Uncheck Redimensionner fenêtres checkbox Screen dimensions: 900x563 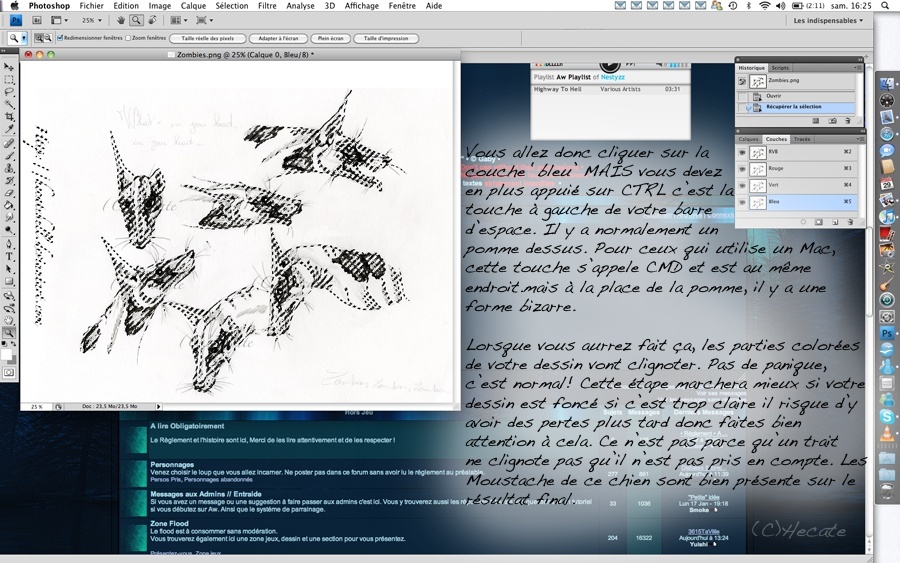tap(60, 38)
